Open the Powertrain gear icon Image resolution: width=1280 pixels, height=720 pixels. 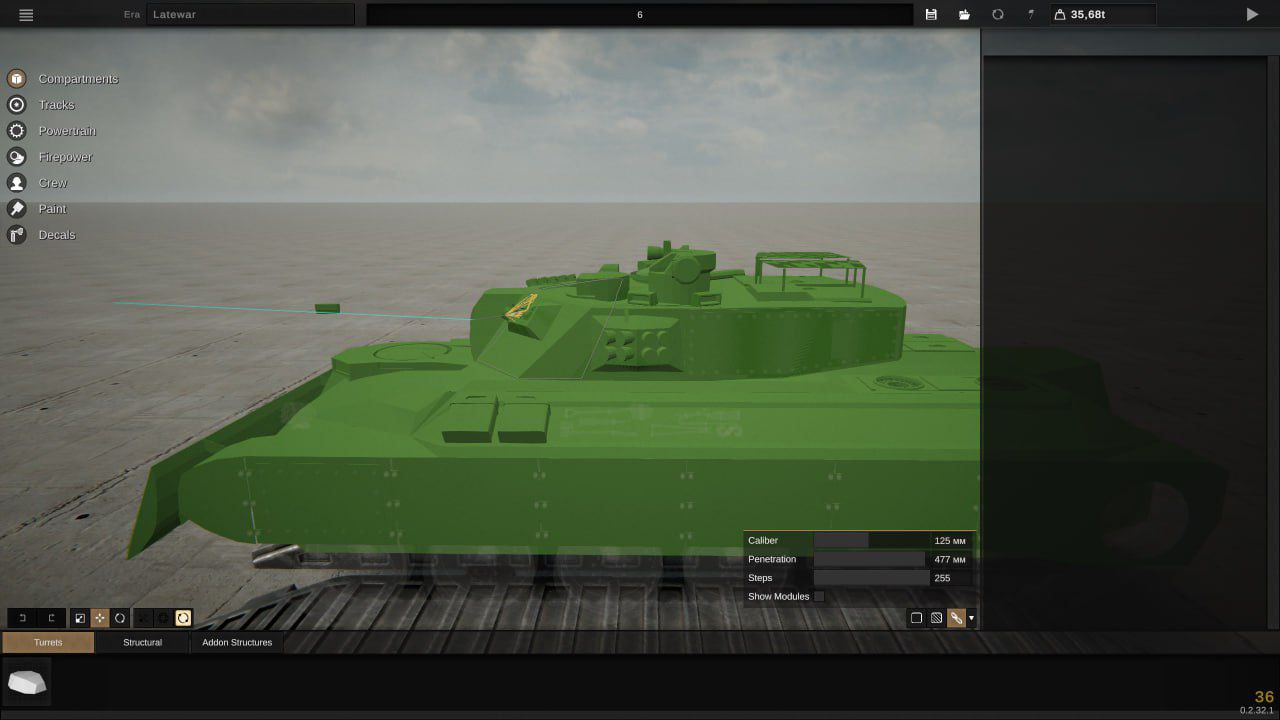tap(17, 131)
